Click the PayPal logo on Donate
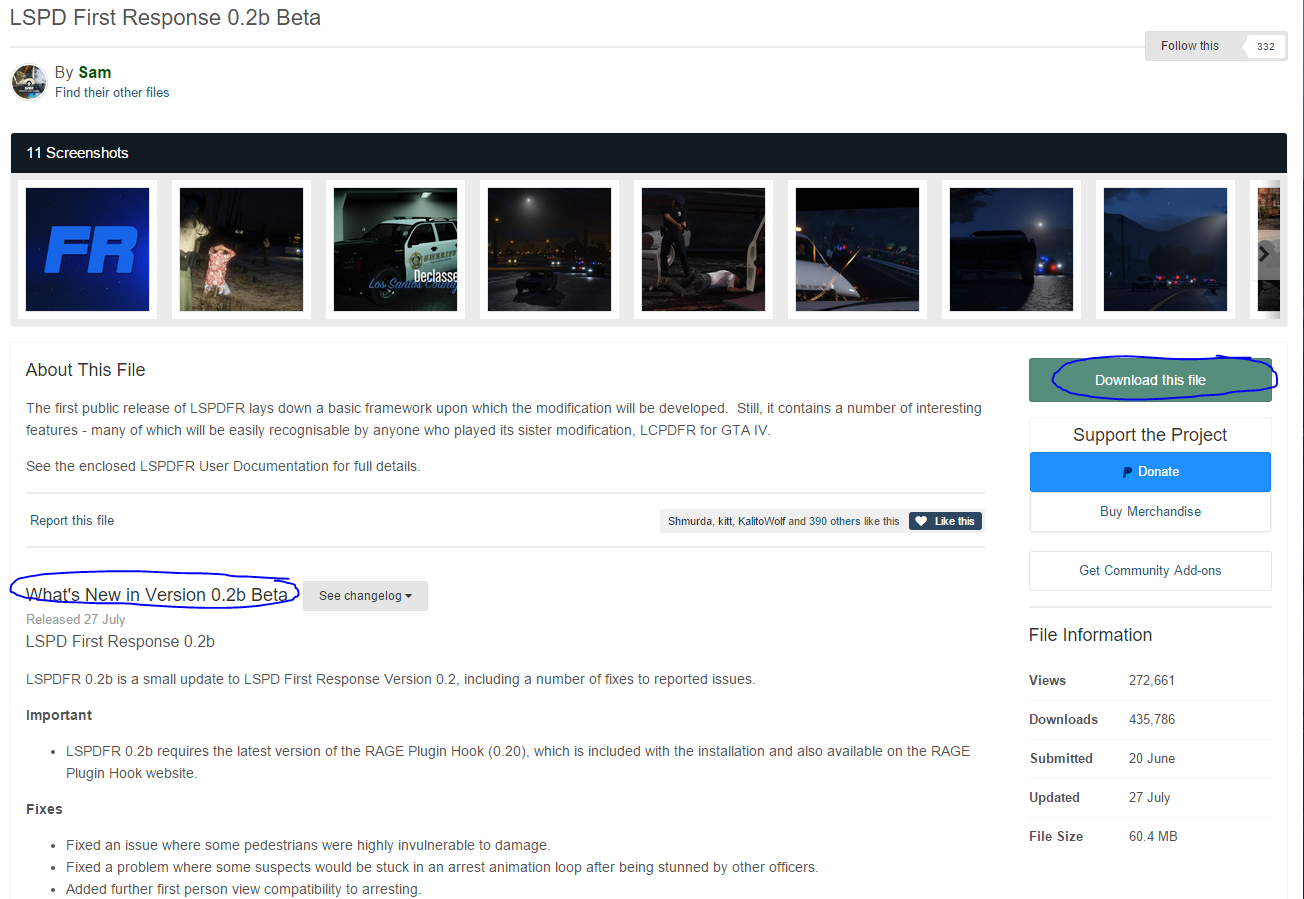1304x899 pixels. pos(1127,472)
